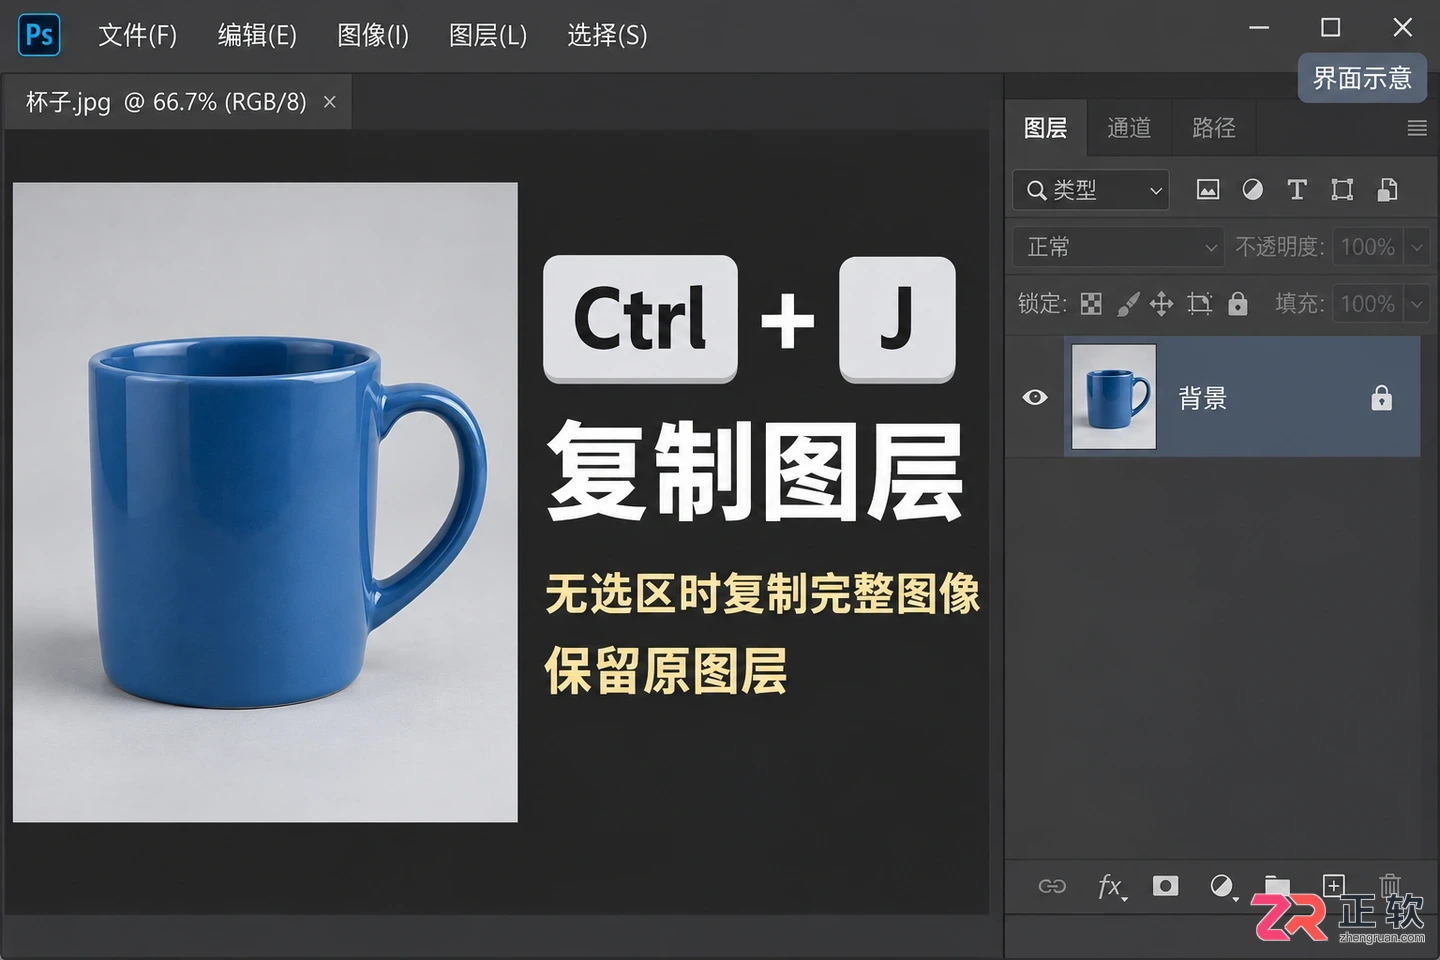Open the layers panel options menu
1440x960 pixels.
point(1417,128)
